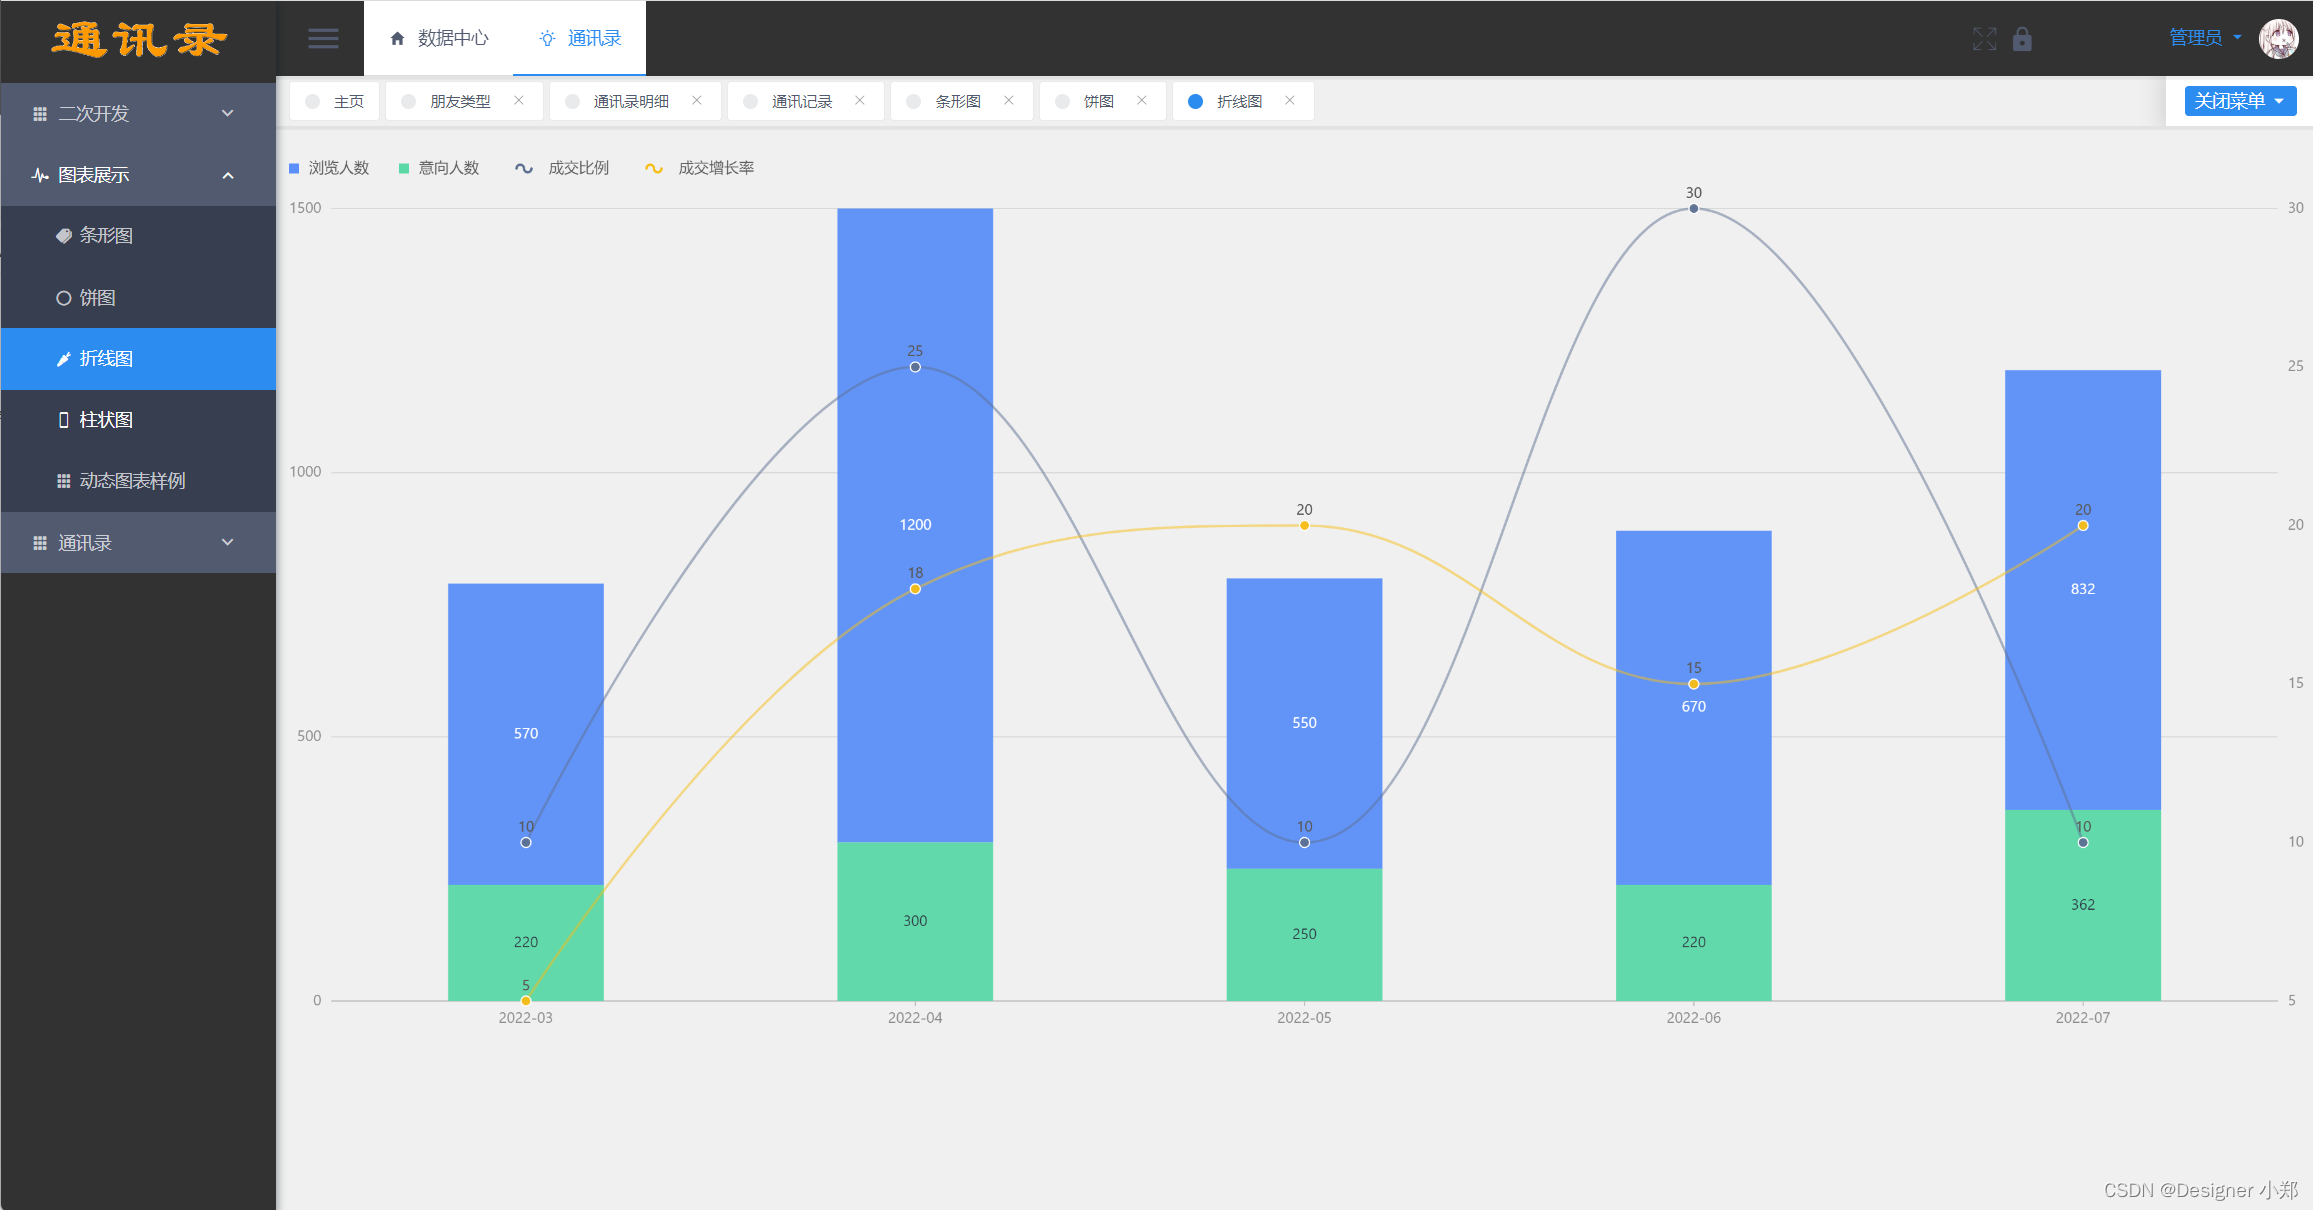Image resolution: width=2313 pixels, height=1210 pixels.
Task: Click the 柱状图 sidebar icon
Action: [x=64, y=420]
